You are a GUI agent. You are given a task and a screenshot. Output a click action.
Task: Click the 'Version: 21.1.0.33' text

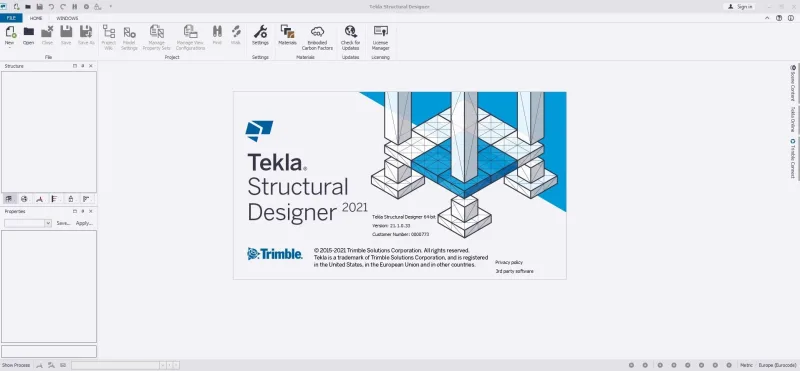pyautogui.click(x=391, y=226)
